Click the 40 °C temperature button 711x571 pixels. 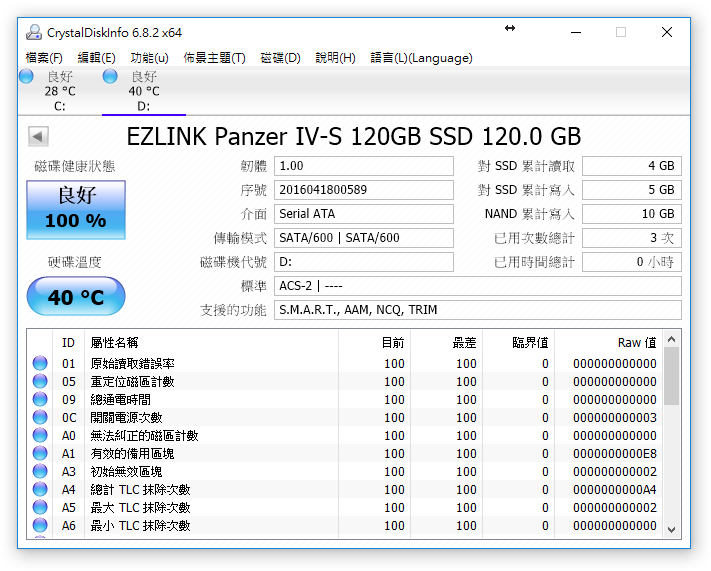tap(76, 297)
